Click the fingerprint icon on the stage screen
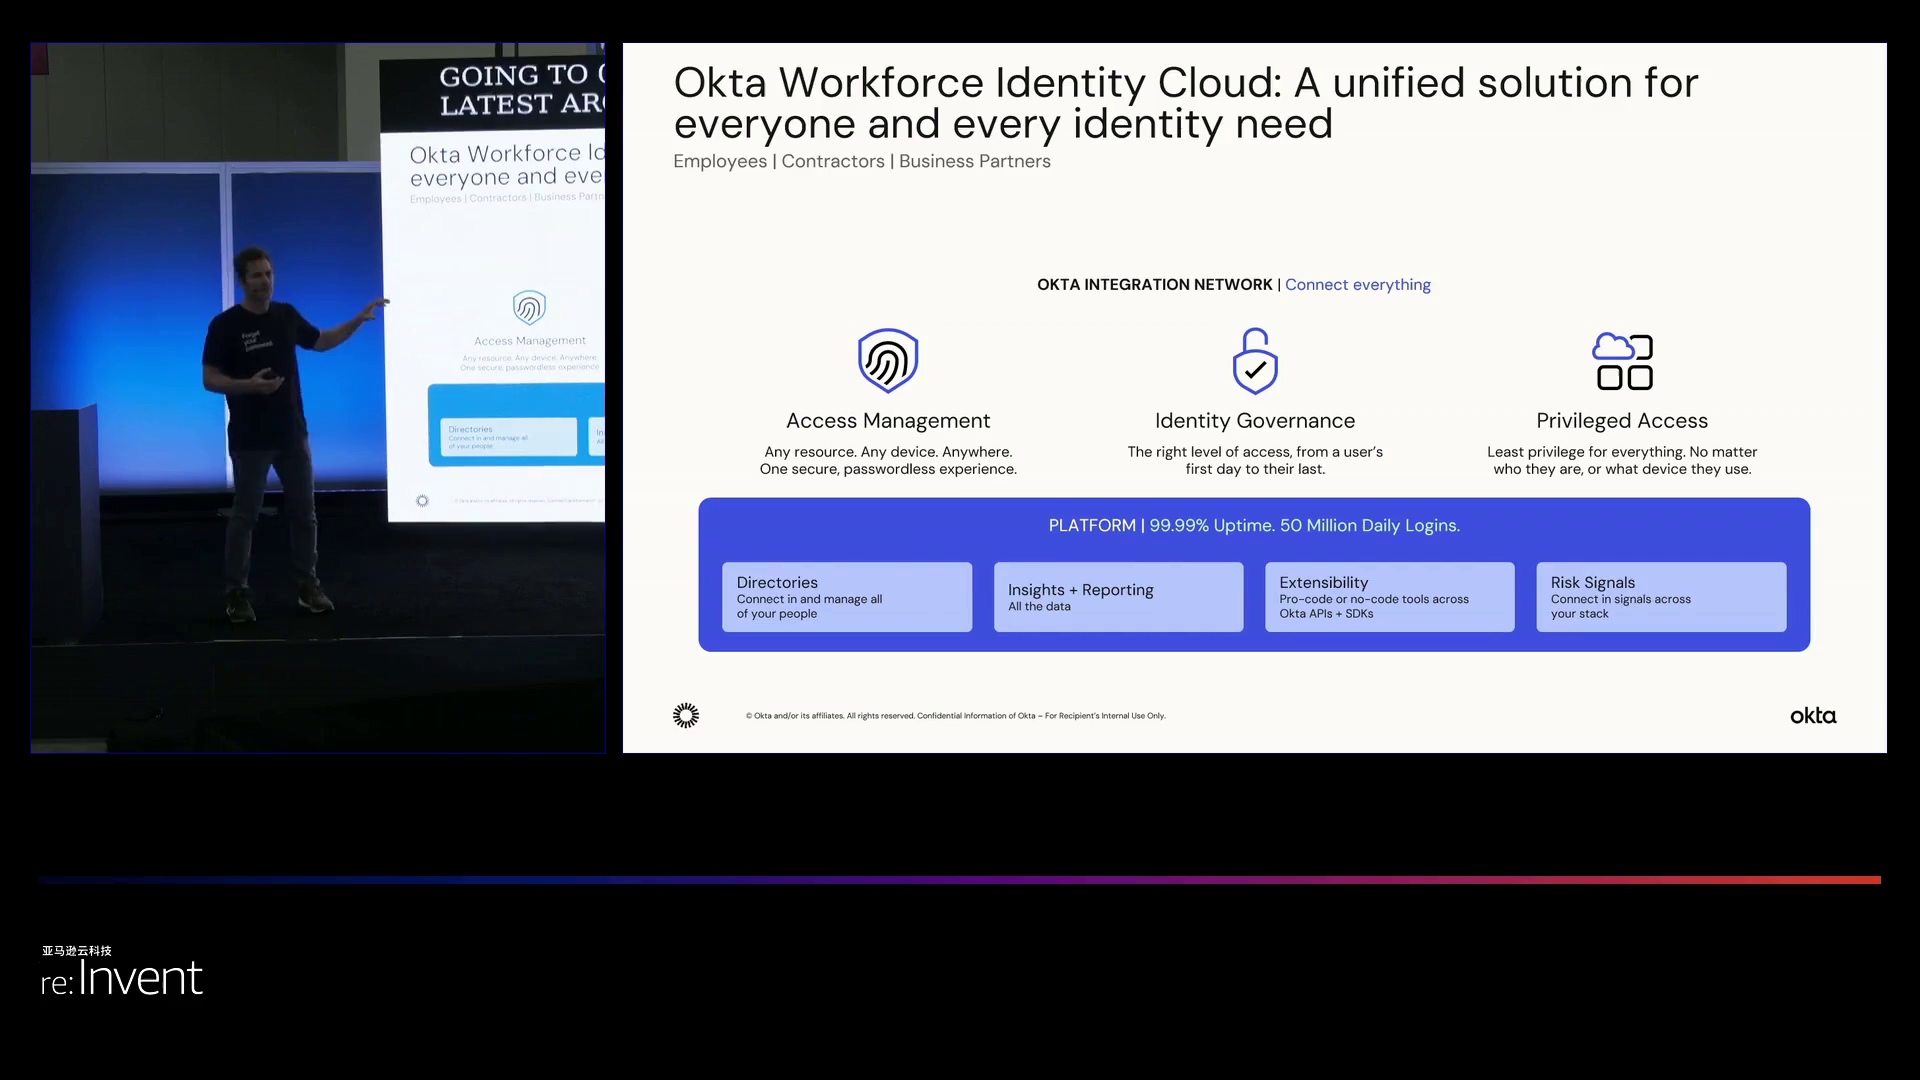This screenshot has width=1920, height=1080. (x=529, y=307)
